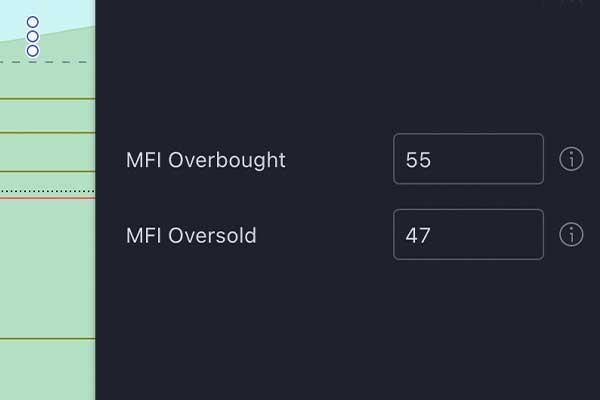The height and width of the screenshot is (400, 600).
Task: Open the info tooltip for MFI Oversold
Action: tap(571, 235)
